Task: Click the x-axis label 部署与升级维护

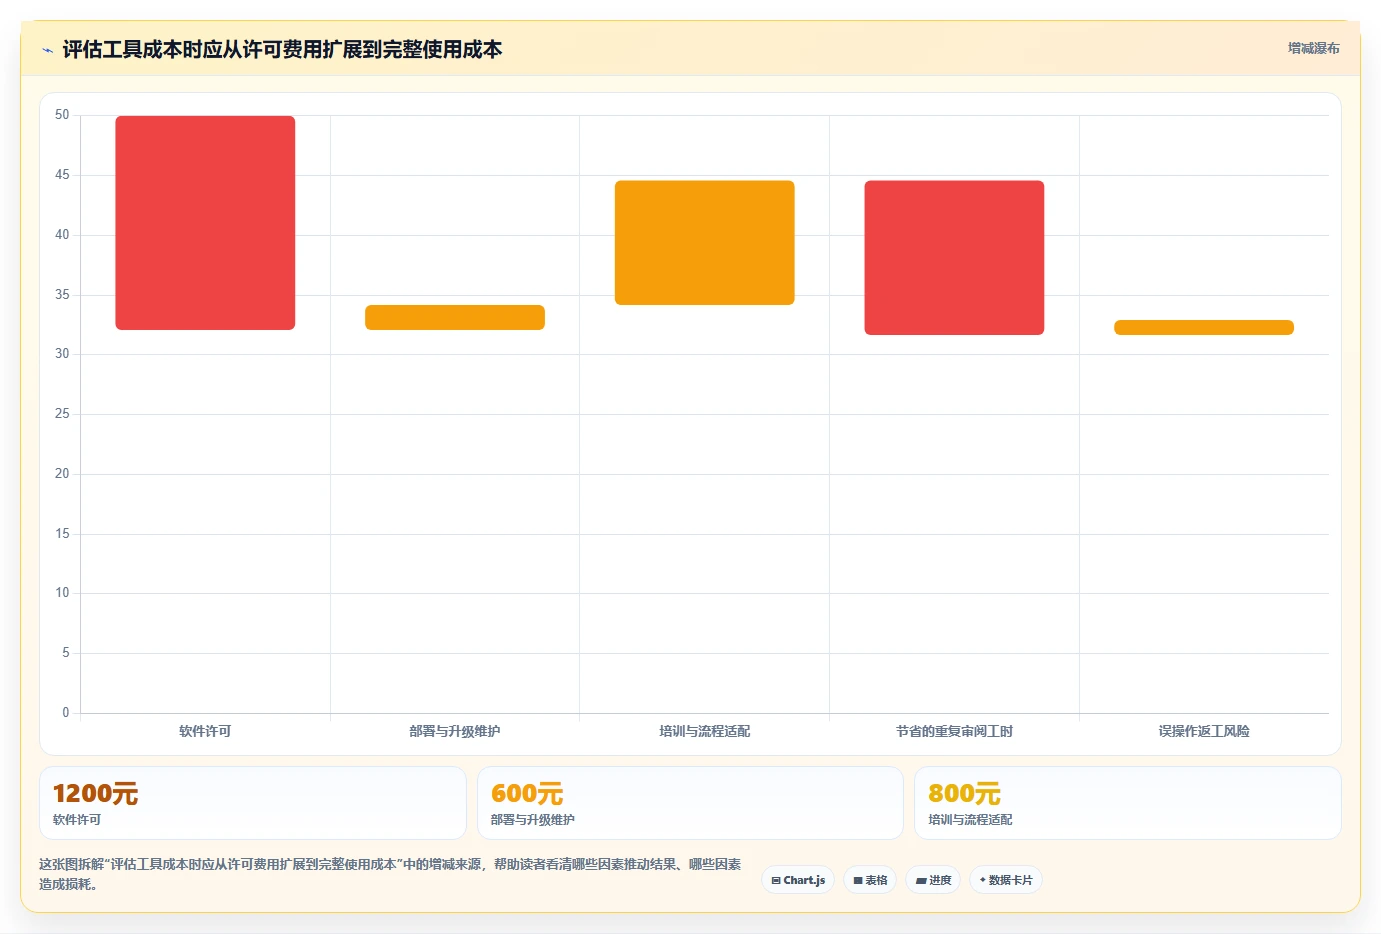Action: pyautogui.click(x=455, y=731)
